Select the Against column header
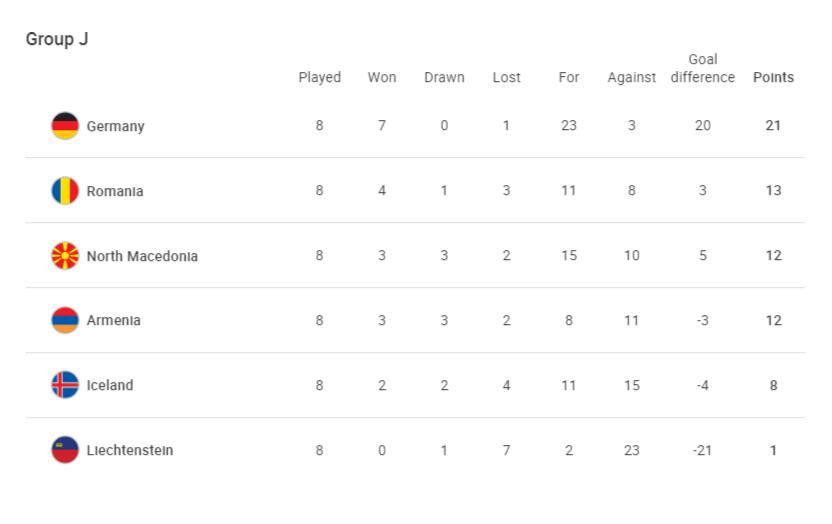Screen dimensions: 832x524 point(631,78)
